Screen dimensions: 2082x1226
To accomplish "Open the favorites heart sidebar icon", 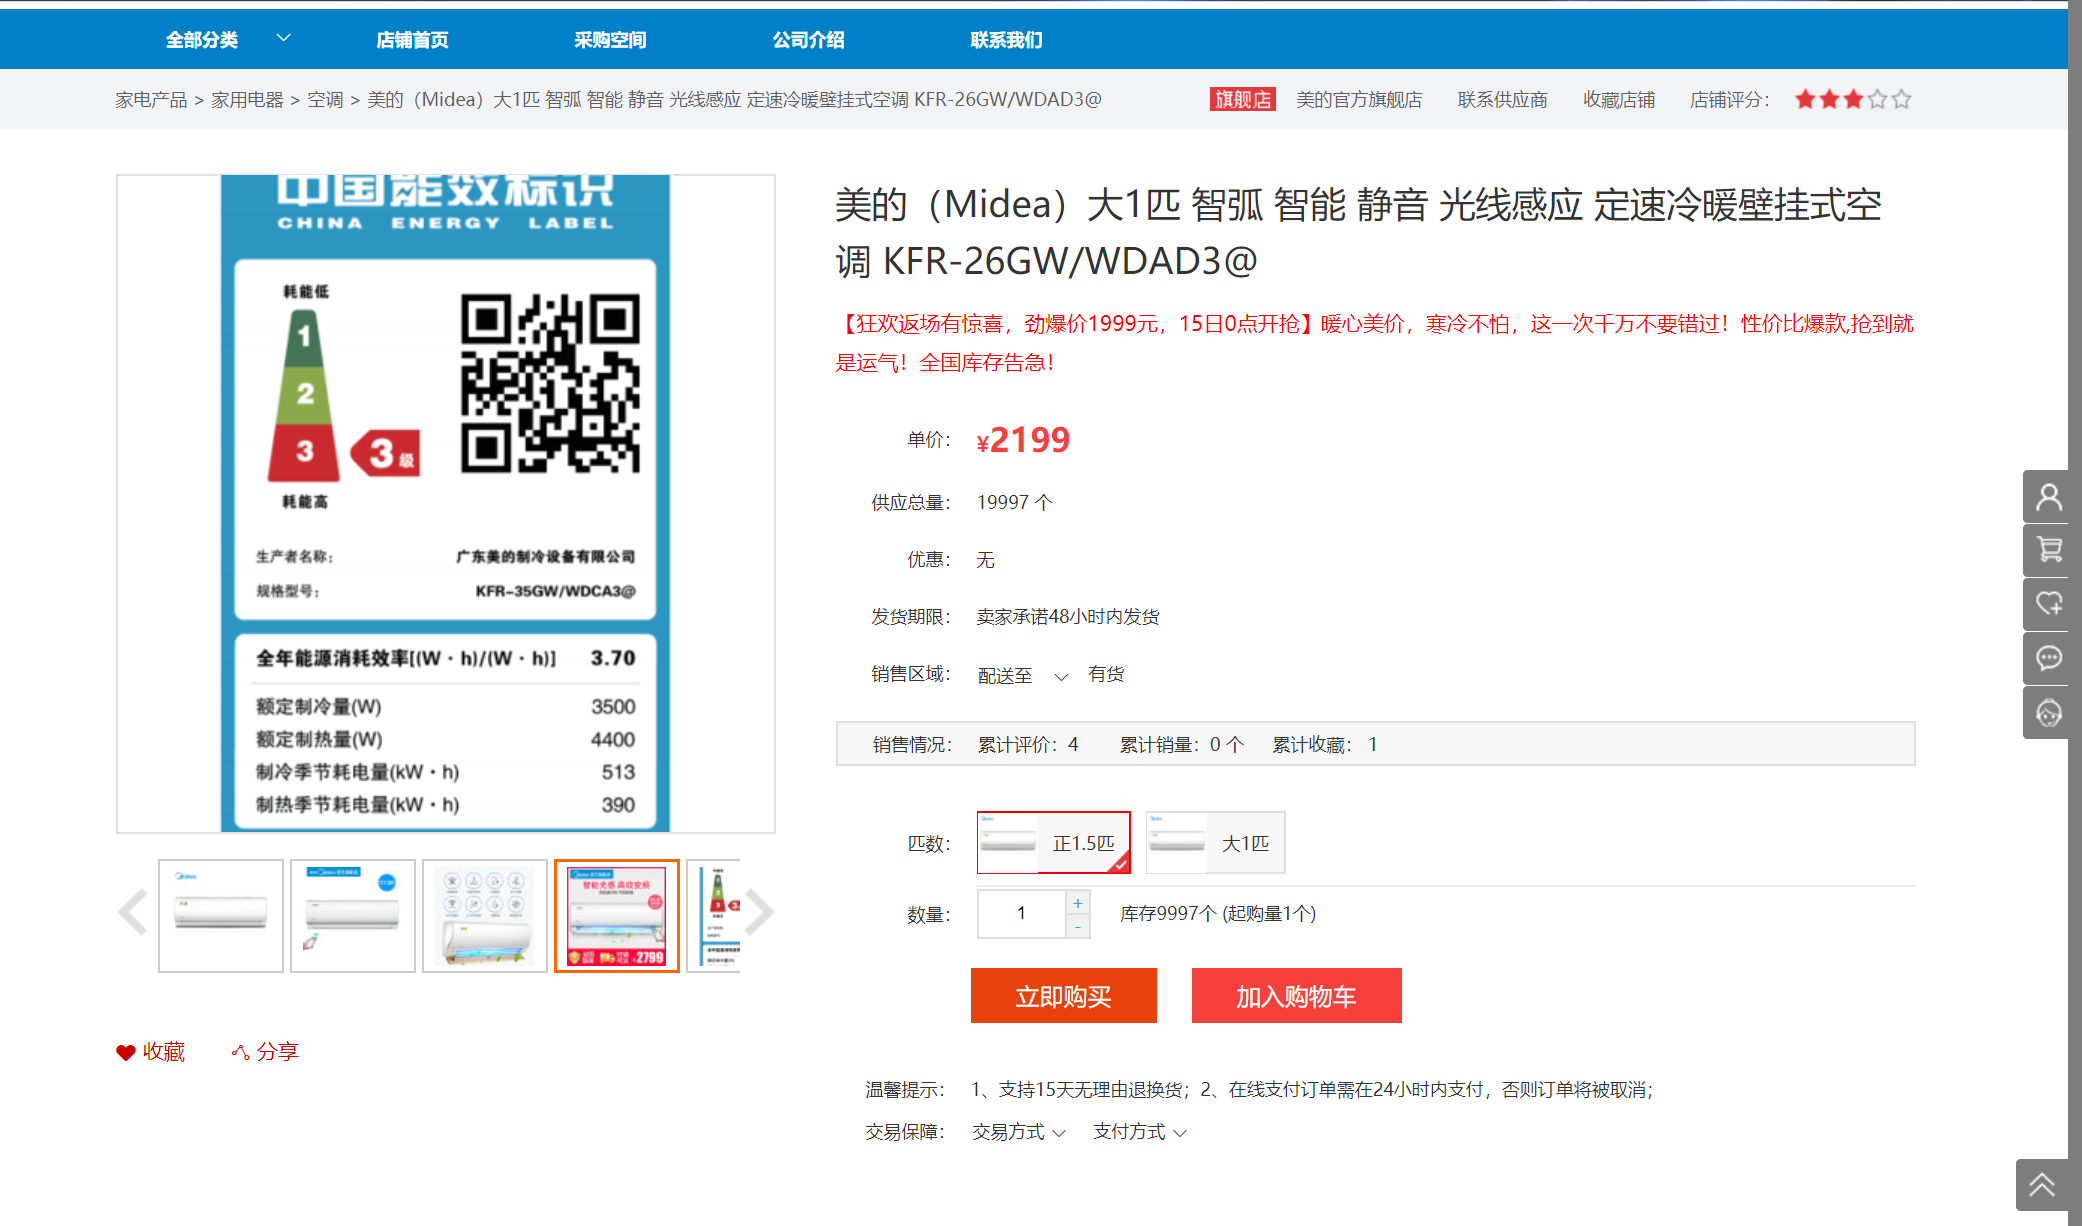I will [x=2048, y=604].
